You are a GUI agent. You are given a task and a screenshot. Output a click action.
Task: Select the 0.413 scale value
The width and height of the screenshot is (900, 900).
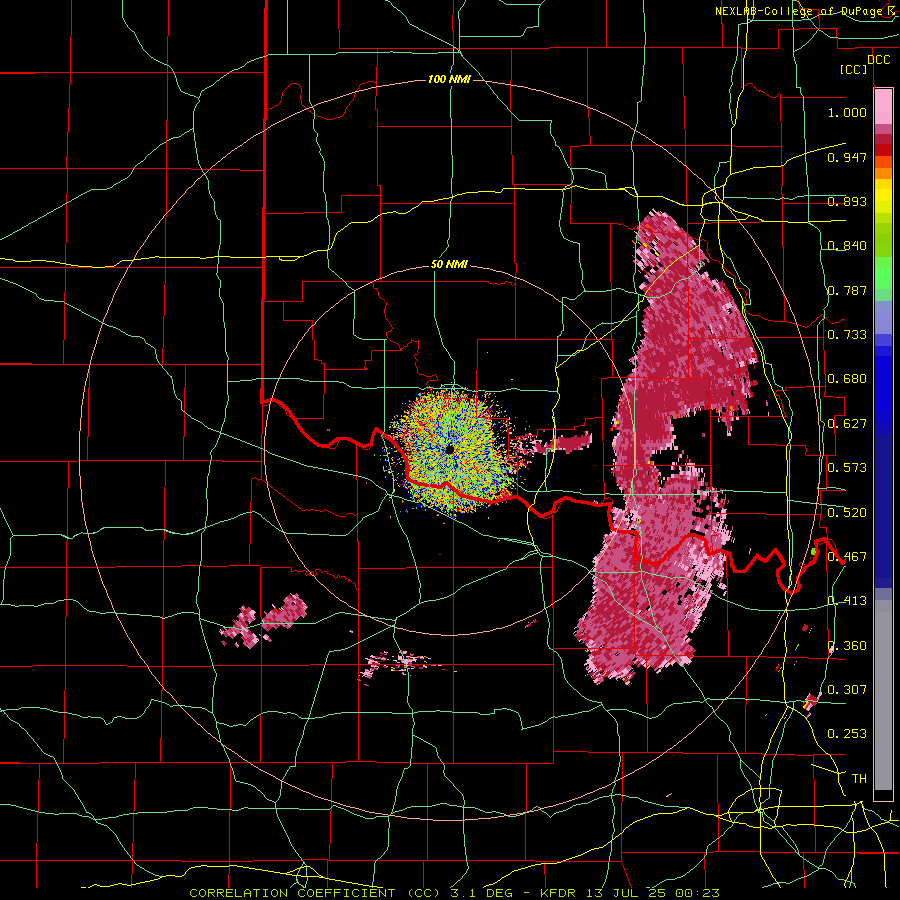[x=847, y=601]
